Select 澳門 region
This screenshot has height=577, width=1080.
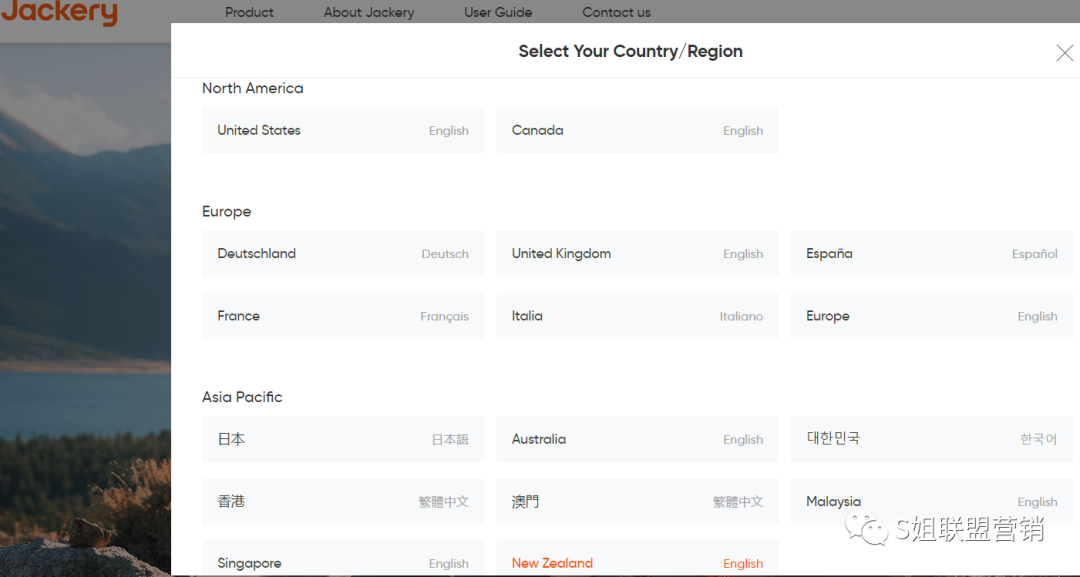coord(637,501)
